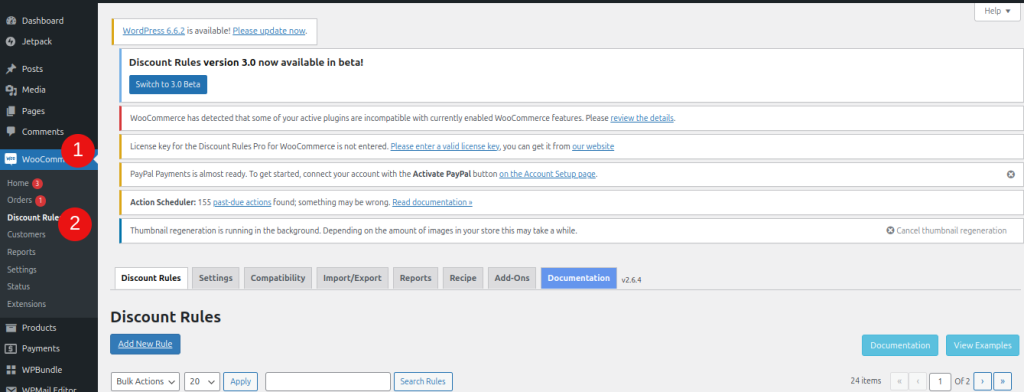Cancel thumbnail regeneration
1024x392 pixels.
click(946, 231)
